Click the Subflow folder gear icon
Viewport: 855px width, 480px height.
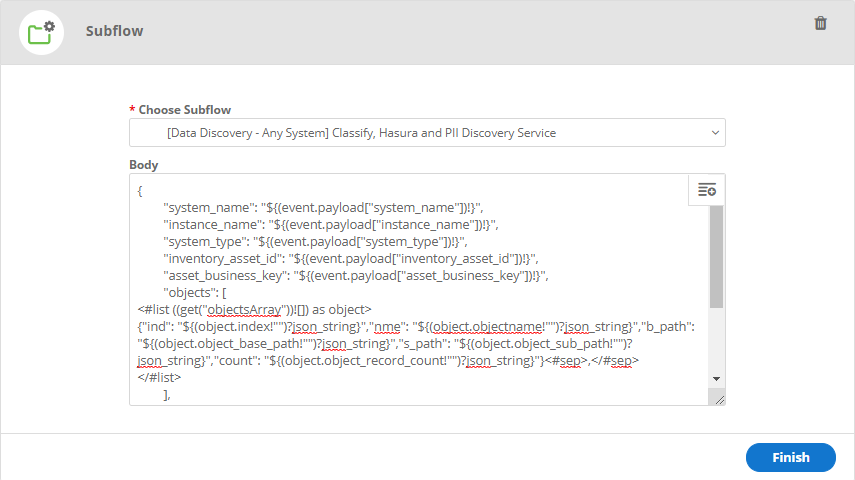pyautogui.click(x=41, y=32)
